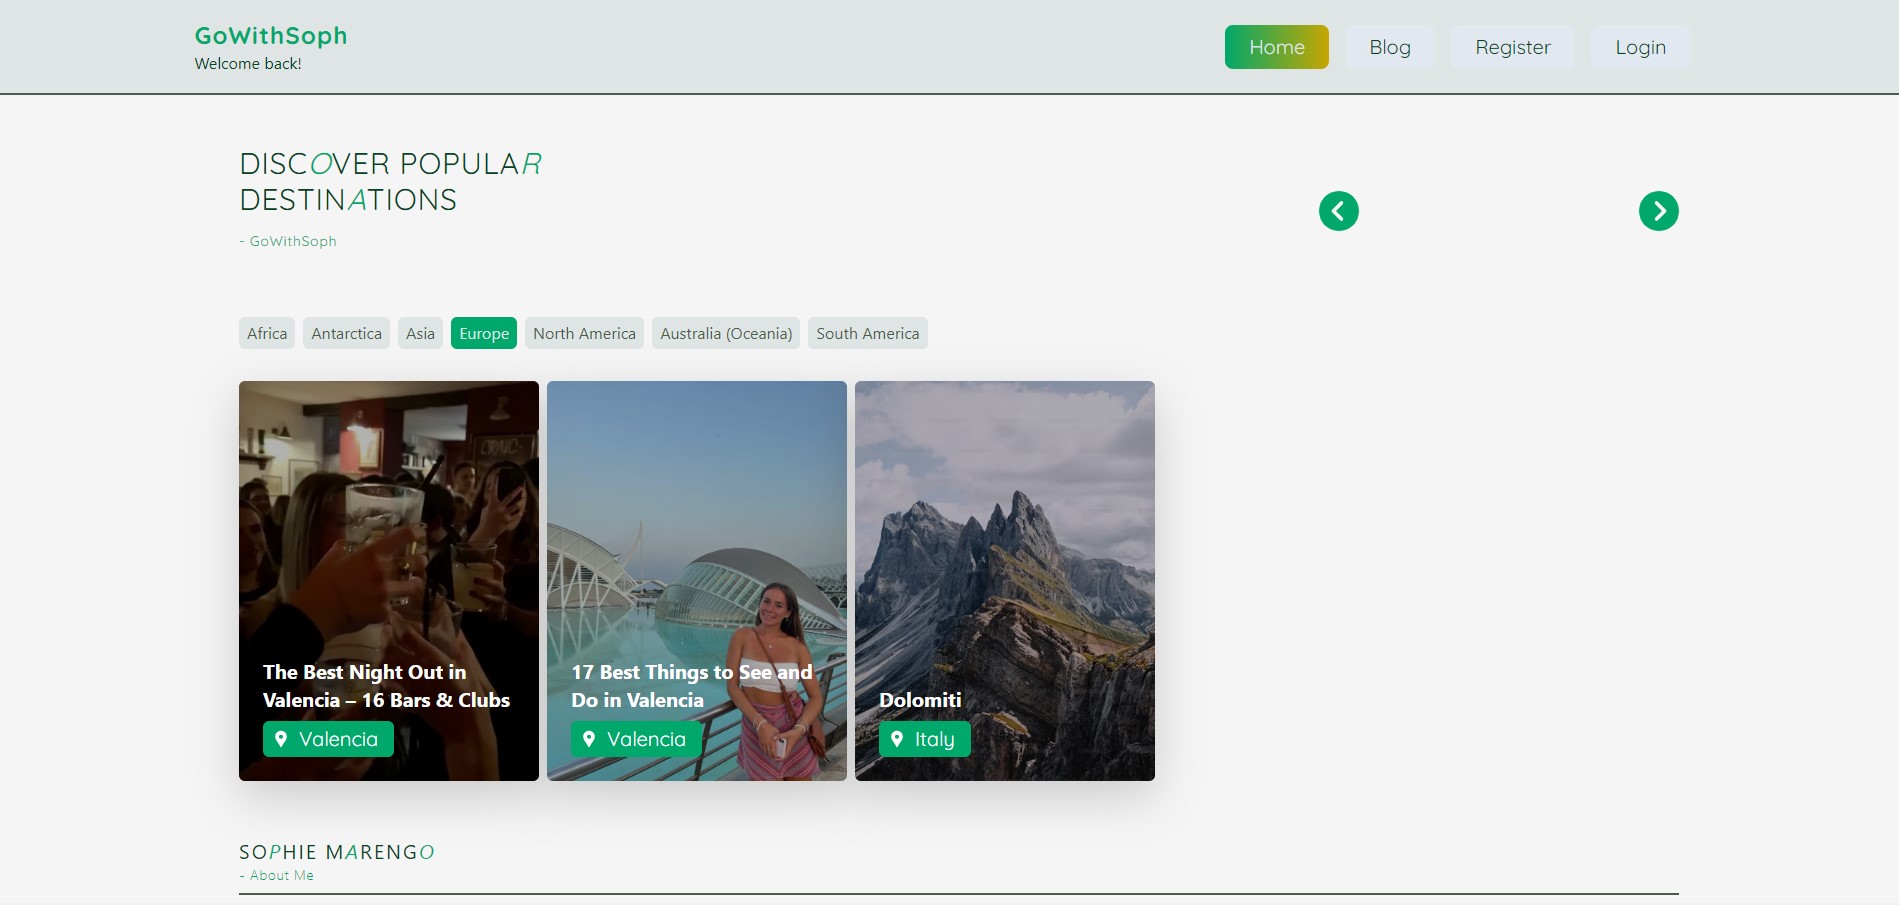Click the next slide arrow icon

point(1658,211)
